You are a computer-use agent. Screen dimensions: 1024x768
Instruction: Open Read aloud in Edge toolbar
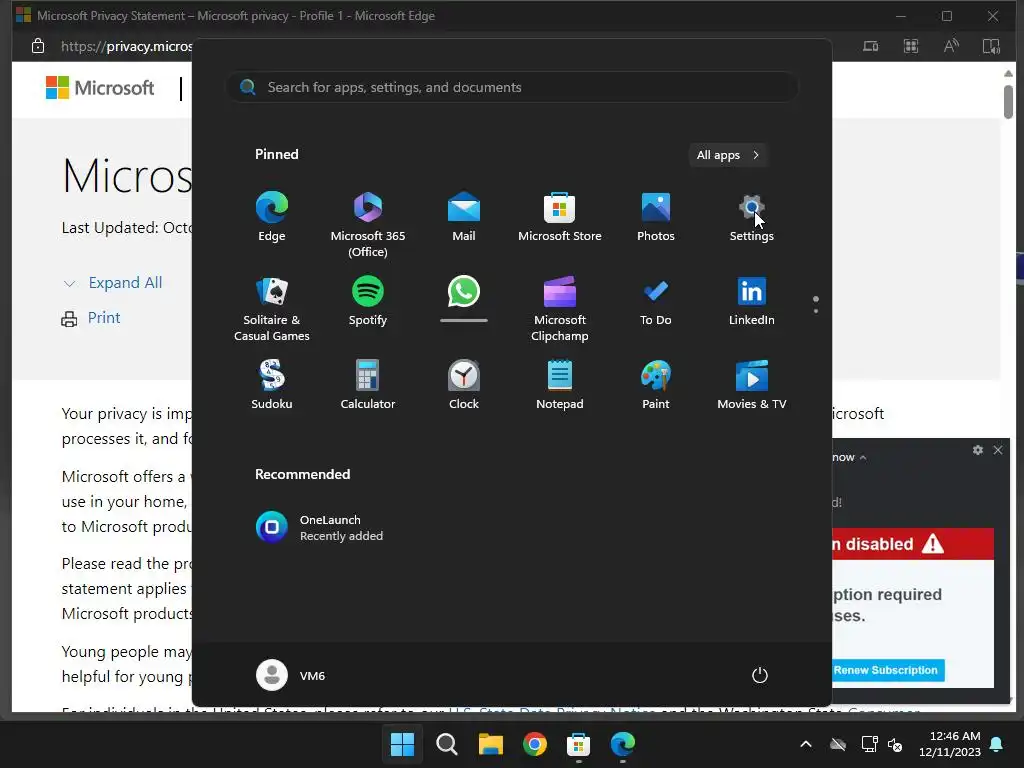click(x=951, y=46)
